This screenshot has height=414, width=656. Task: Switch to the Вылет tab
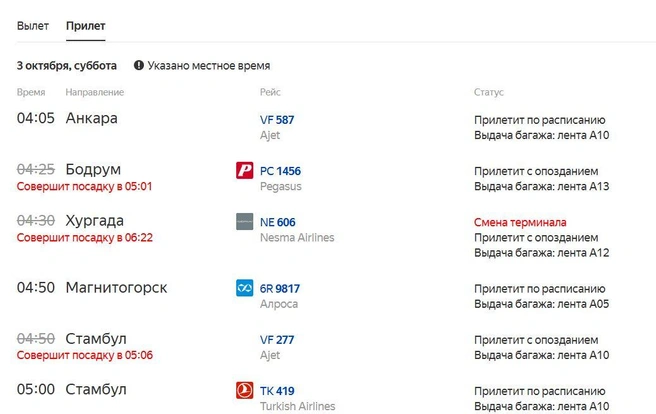pos(33,26)
